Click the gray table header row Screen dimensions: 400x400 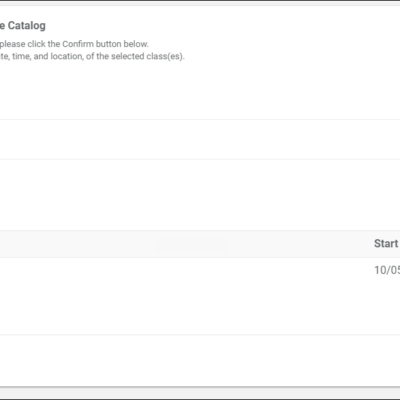point(200,244)
